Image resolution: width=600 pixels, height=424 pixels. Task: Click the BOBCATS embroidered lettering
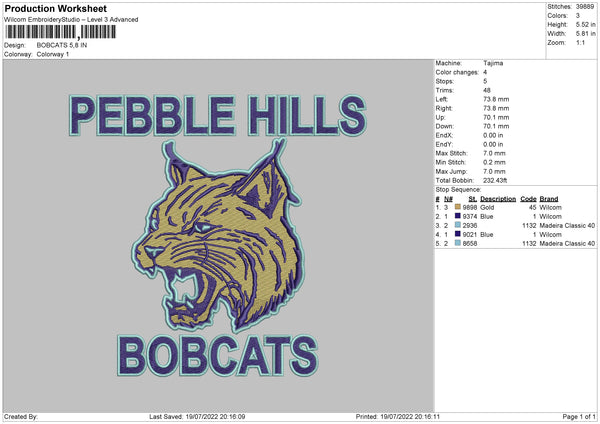pyautogui.click(x=218, y=356)
